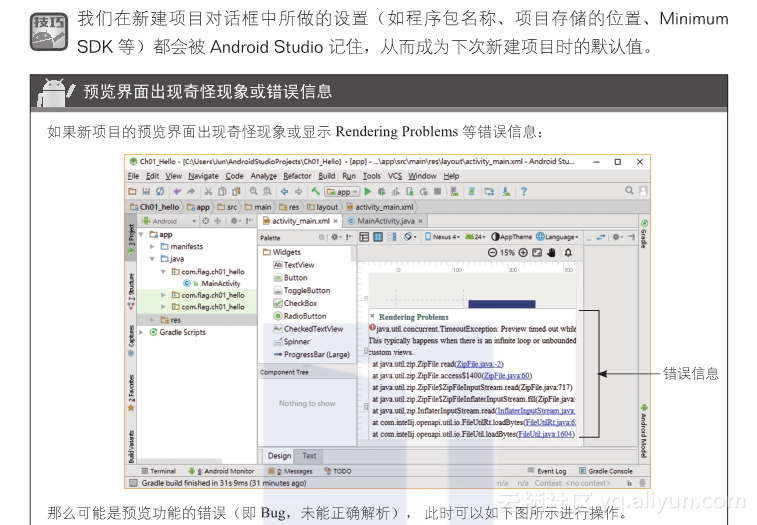Click the Synchronize refresh icon
The image size is (757, 525).
pyautogui.click(x=160, y=192)
